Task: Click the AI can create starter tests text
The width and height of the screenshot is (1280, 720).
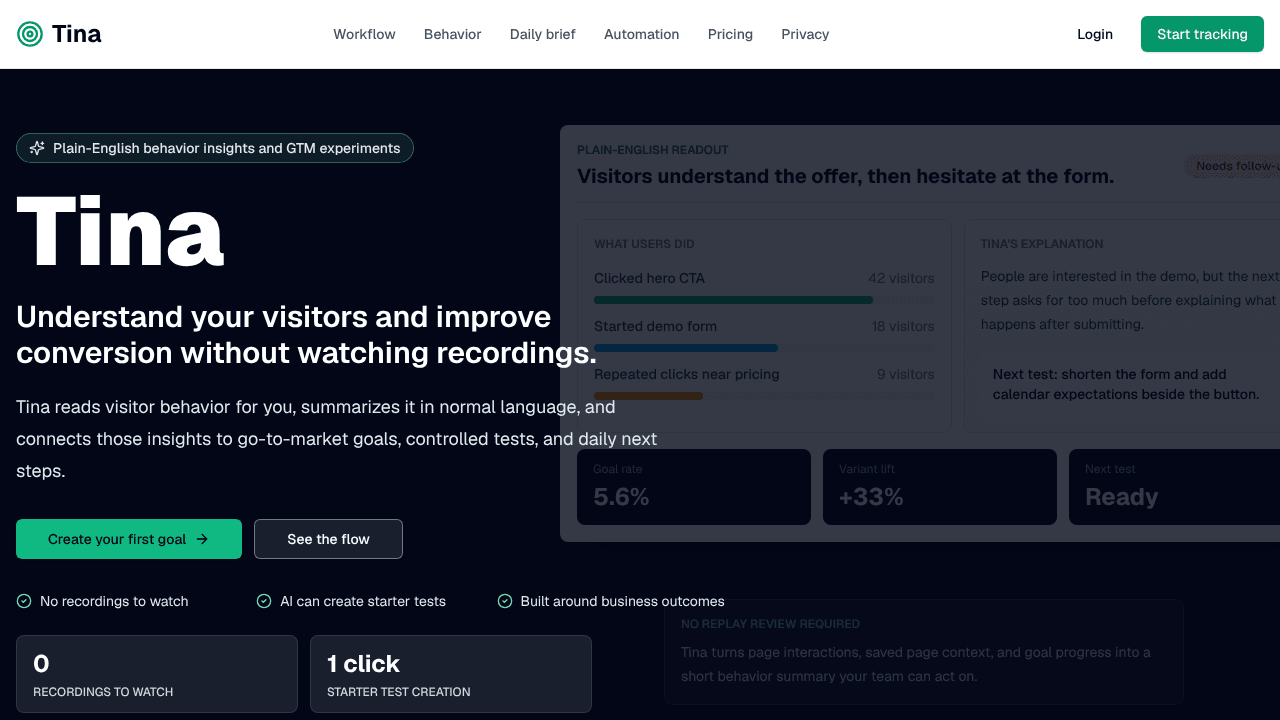Action: tap(363, 601)
